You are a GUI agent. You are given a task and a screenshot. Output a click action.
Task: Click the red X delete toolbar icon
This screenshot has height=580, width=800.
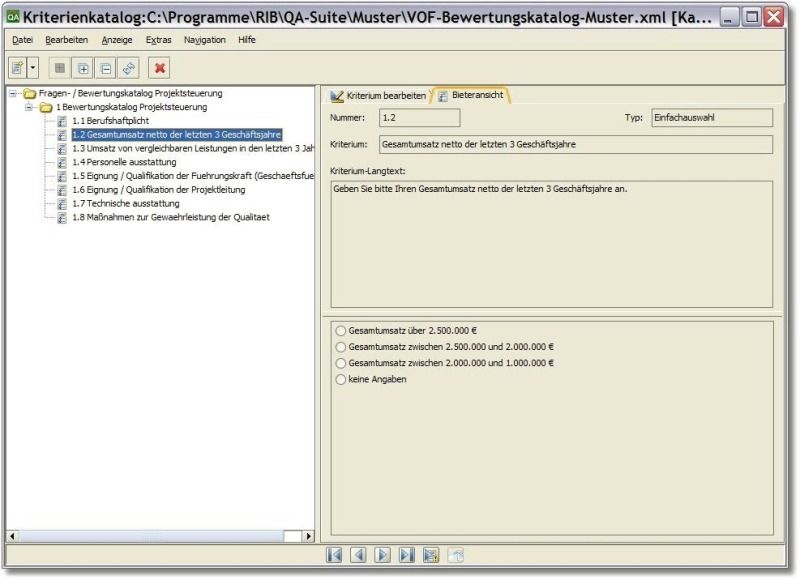coord(160,68)
